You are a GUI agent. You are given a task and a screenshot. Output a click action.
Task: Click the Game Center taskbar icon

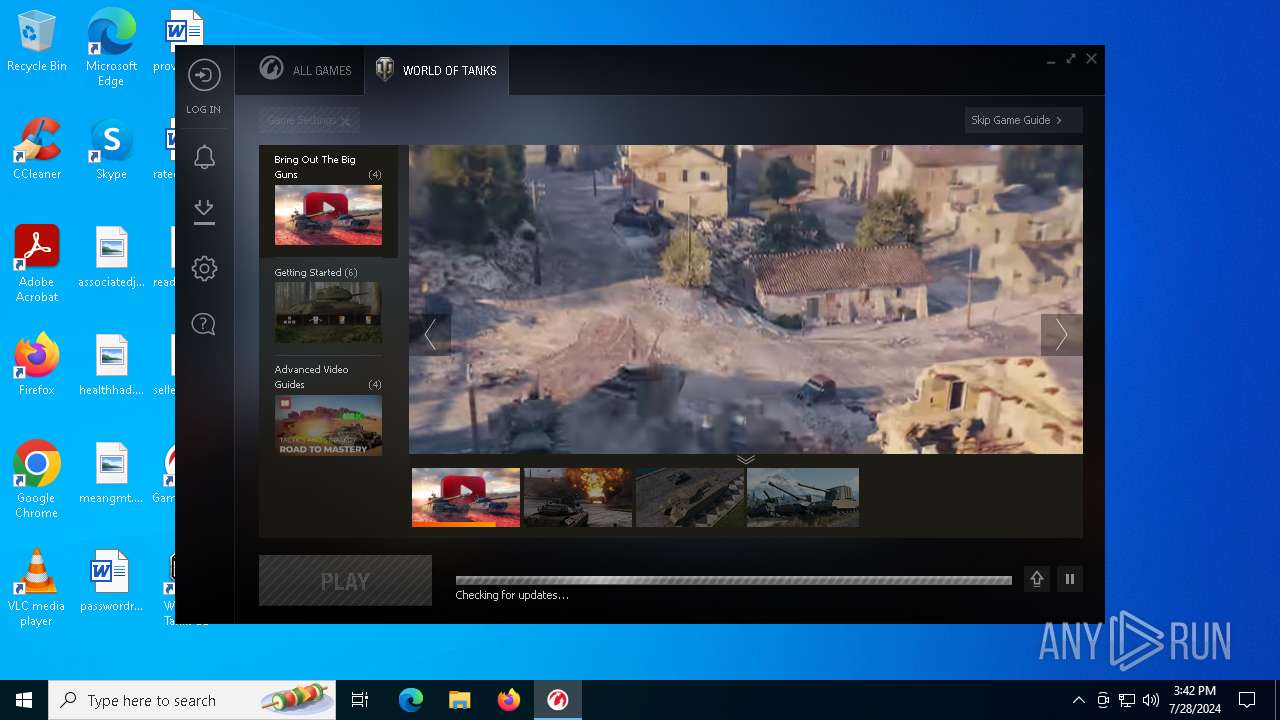coord(558,700)
